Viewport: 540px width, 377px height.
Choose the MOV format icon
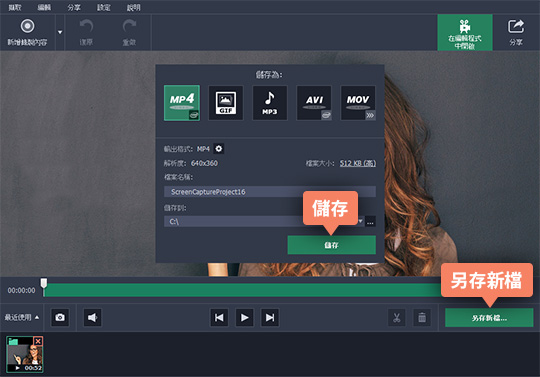tap(358, 103)
